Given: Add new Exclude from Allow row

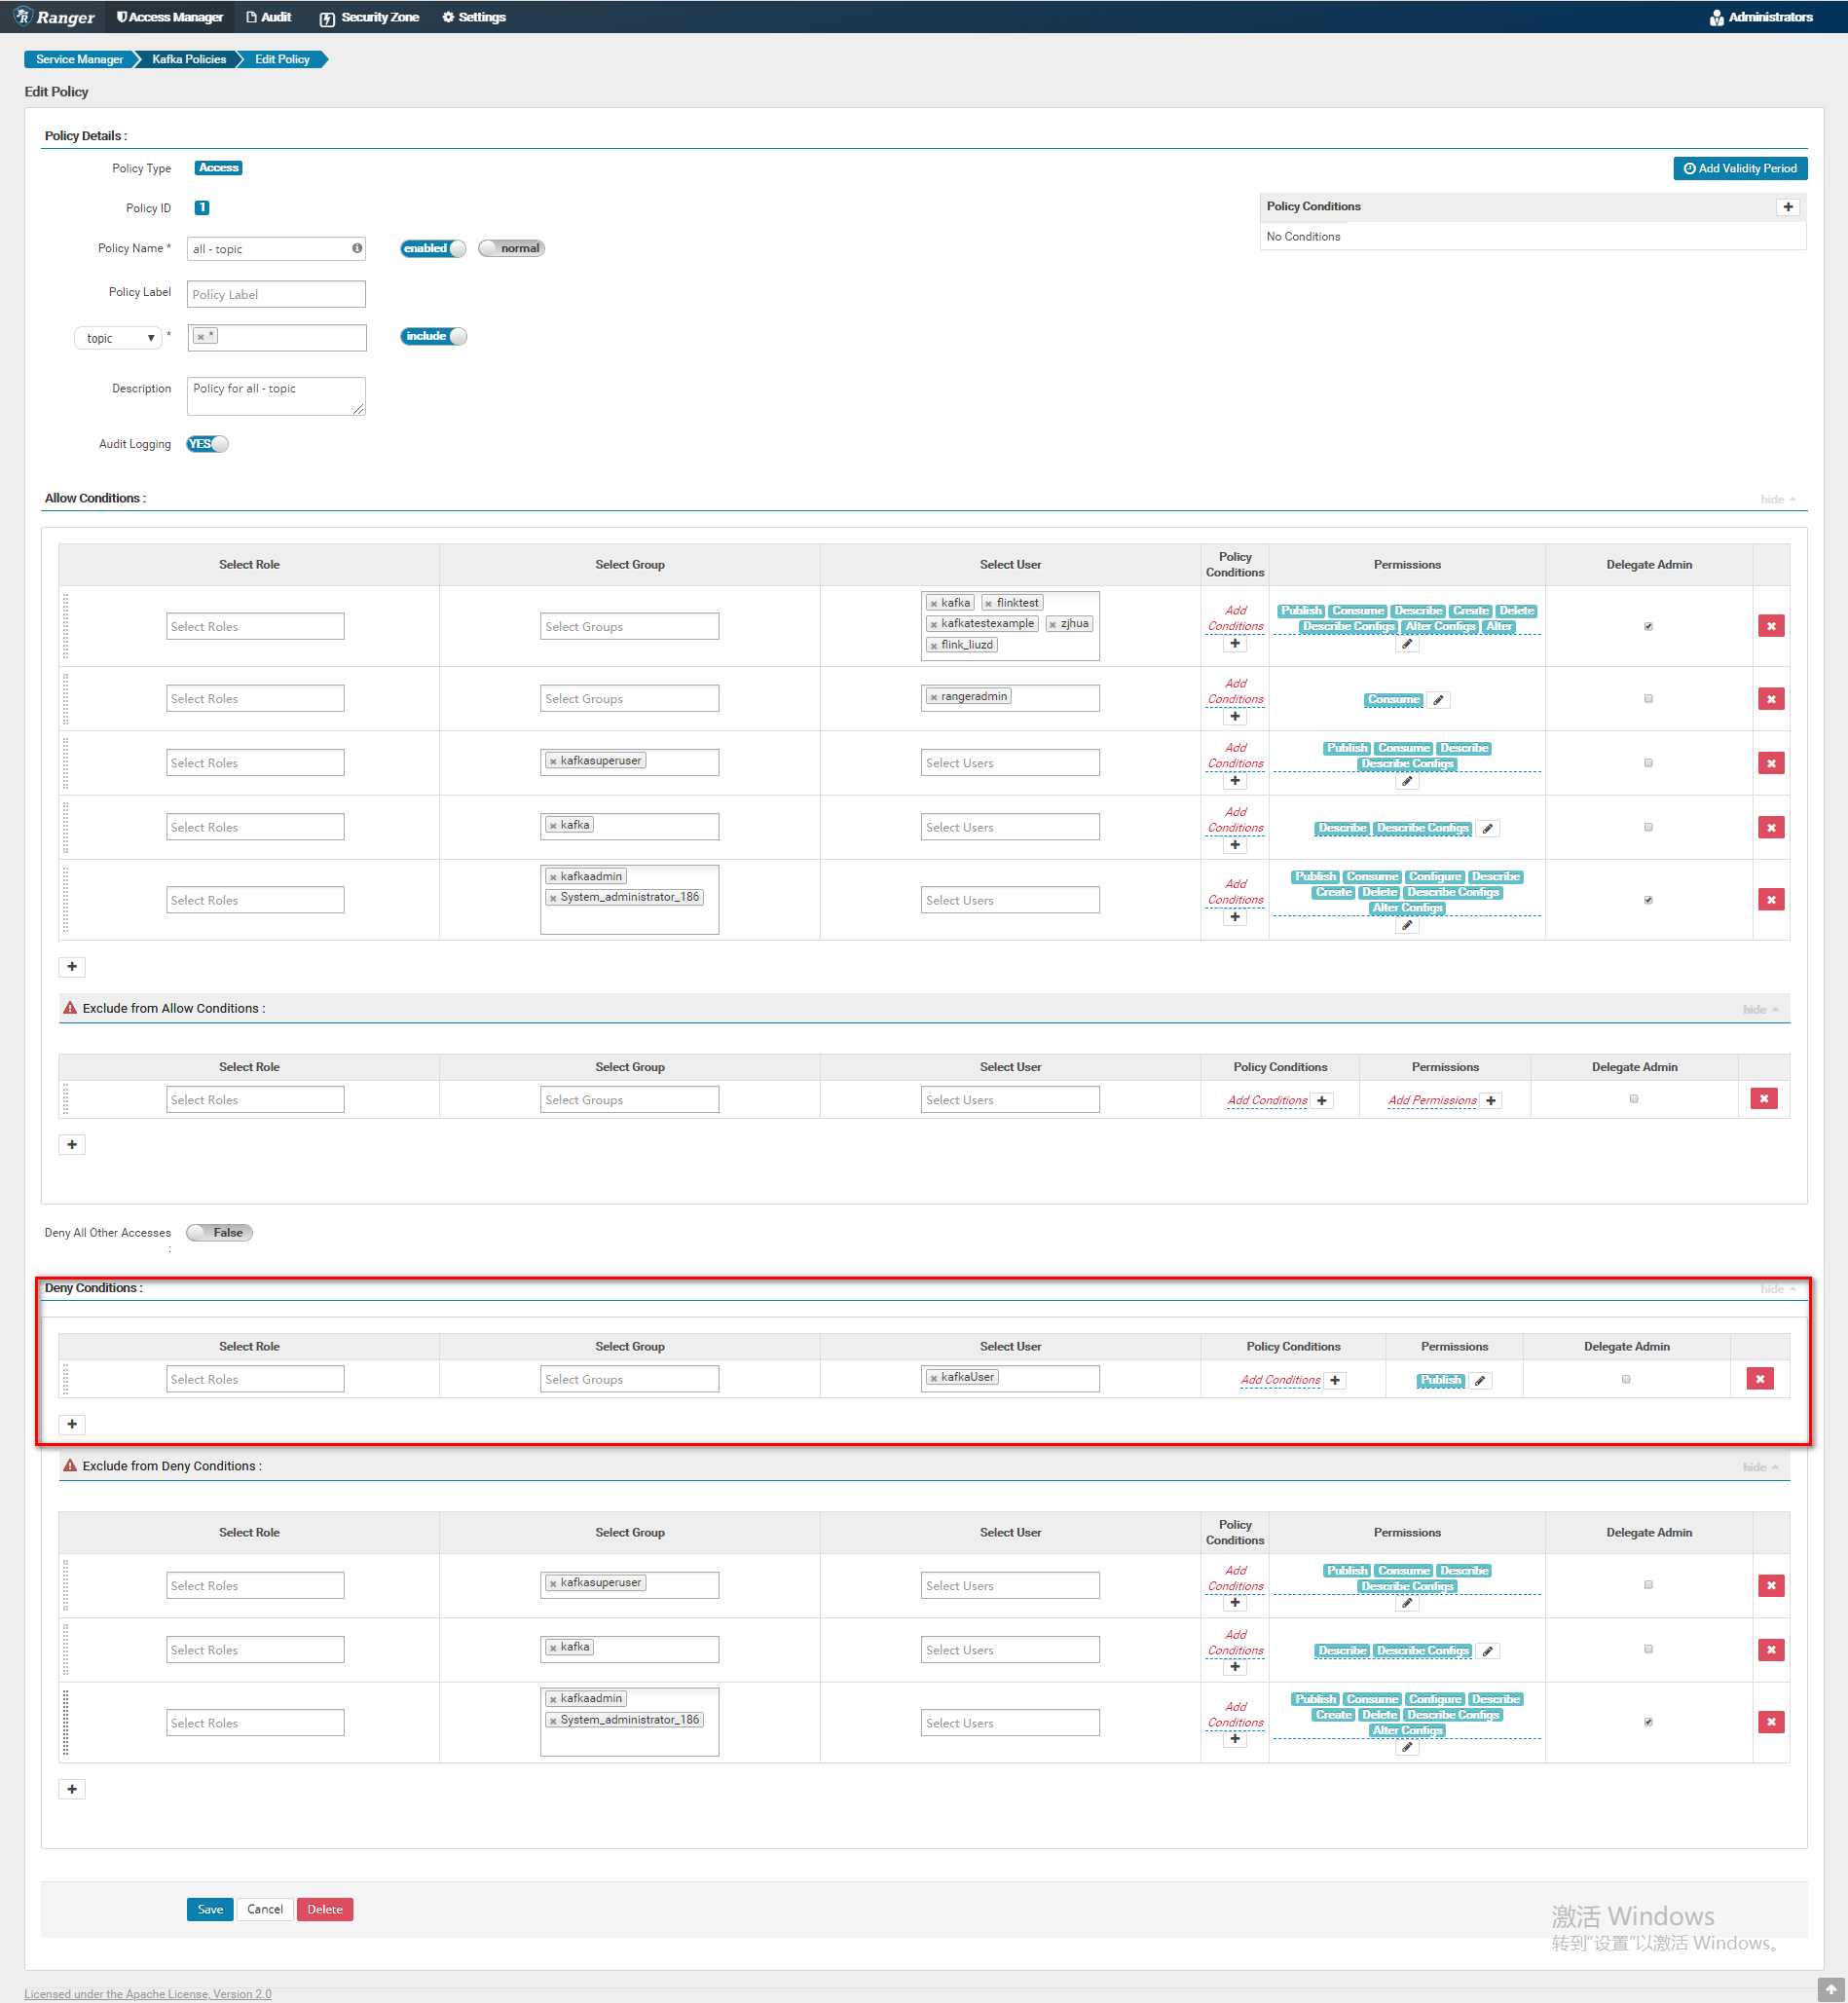Looking at the screenshot, I should [x=72, y=1144].
